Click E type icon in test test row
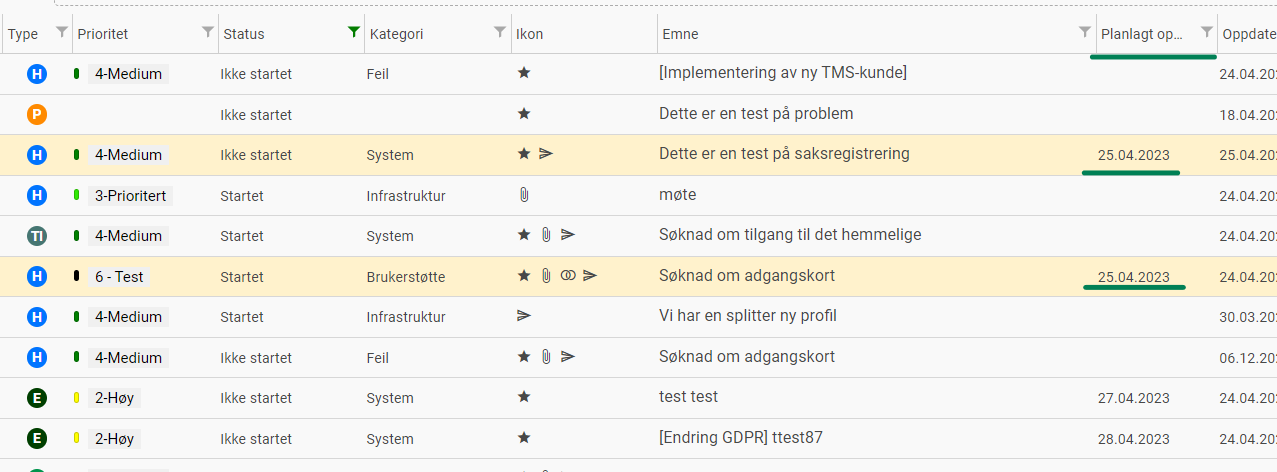Viewport: 1277px width, 472px height. click(x=37, y=398)
